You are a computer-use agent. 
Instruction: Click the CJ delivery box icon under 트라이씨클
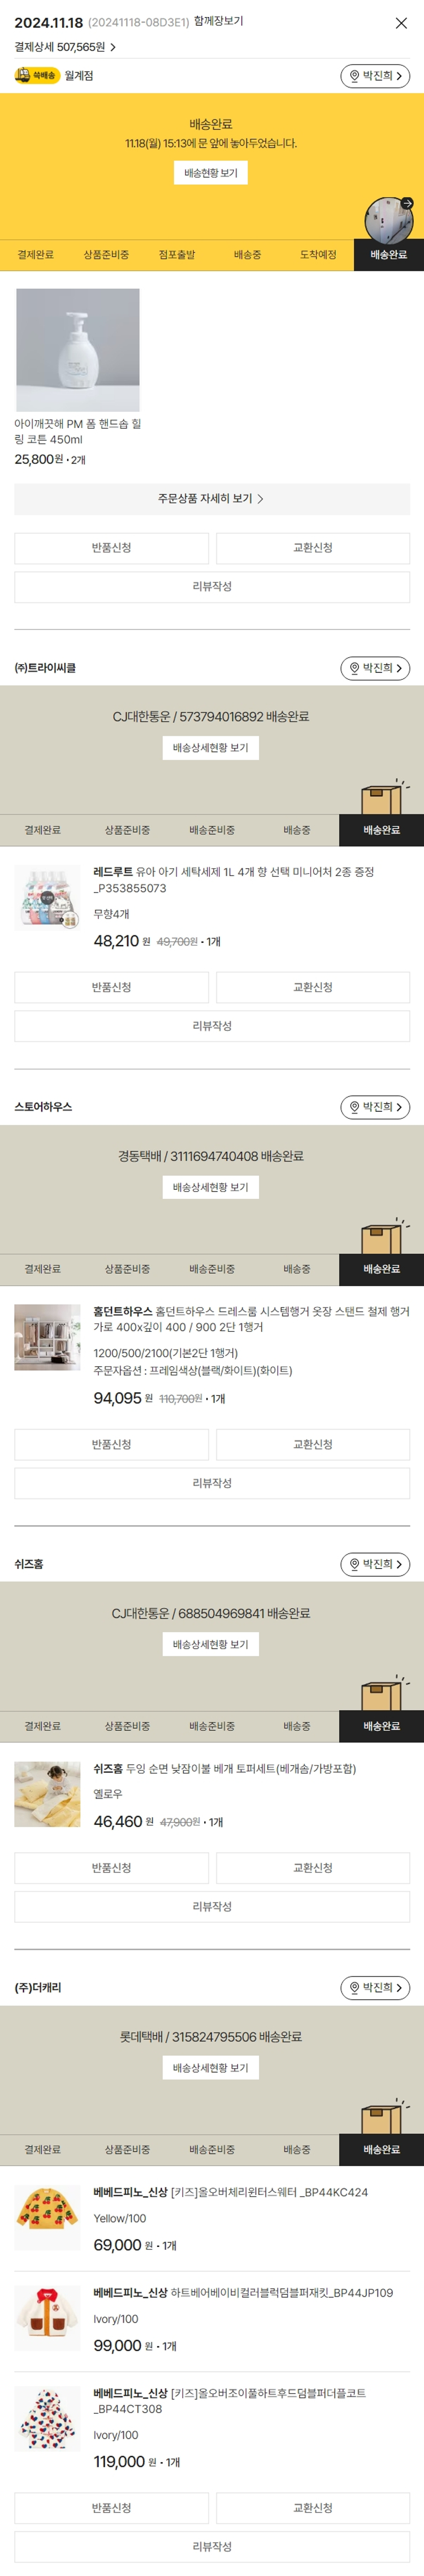point(382,797)
